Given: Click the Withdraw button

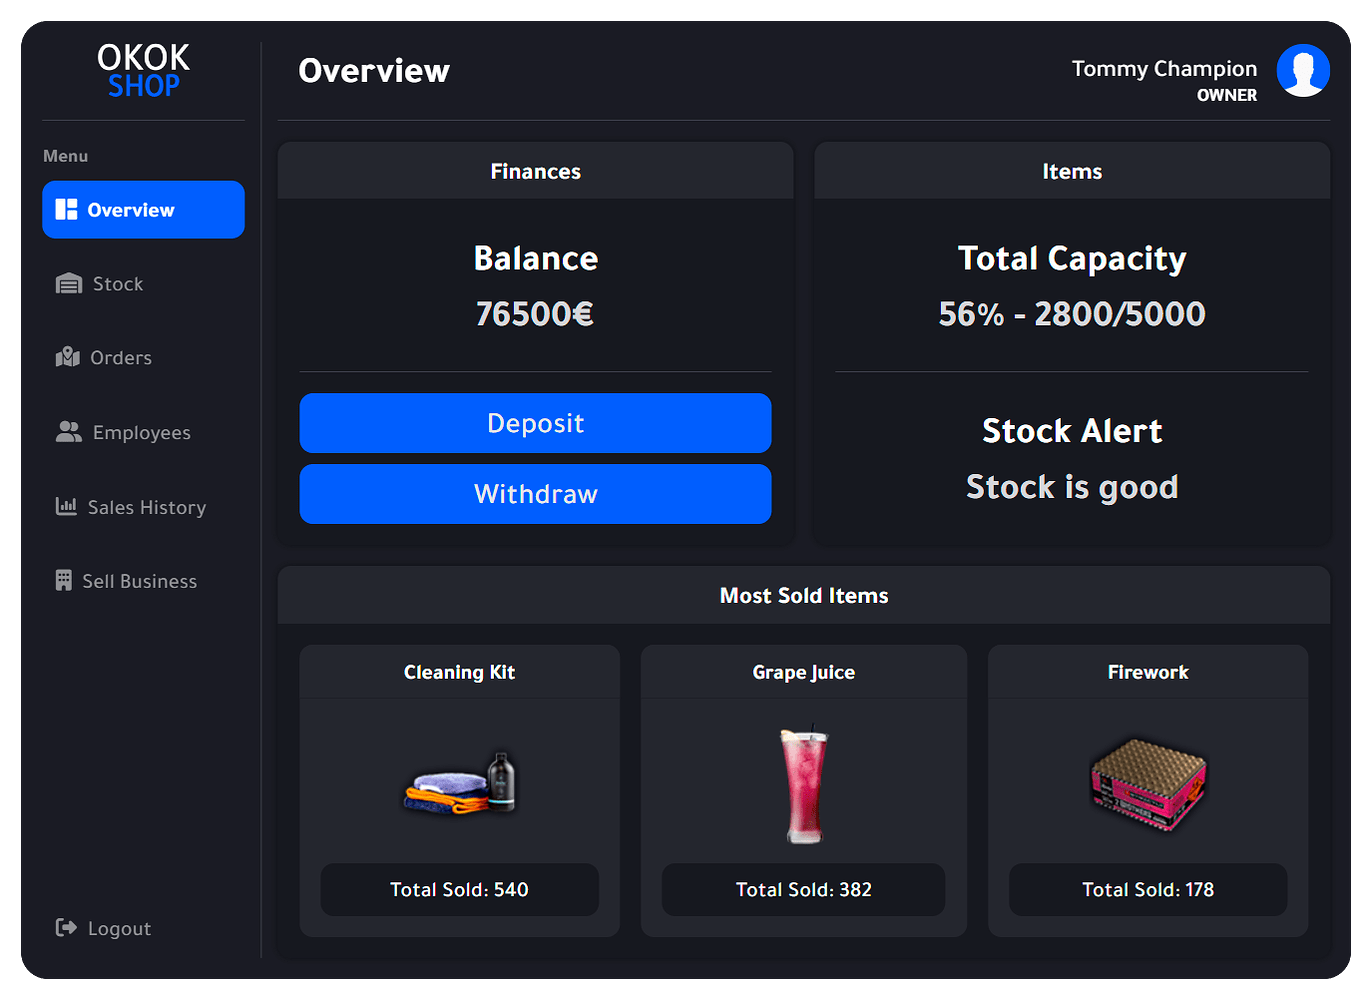Looking at the screenshot, I should coord(535,493).
